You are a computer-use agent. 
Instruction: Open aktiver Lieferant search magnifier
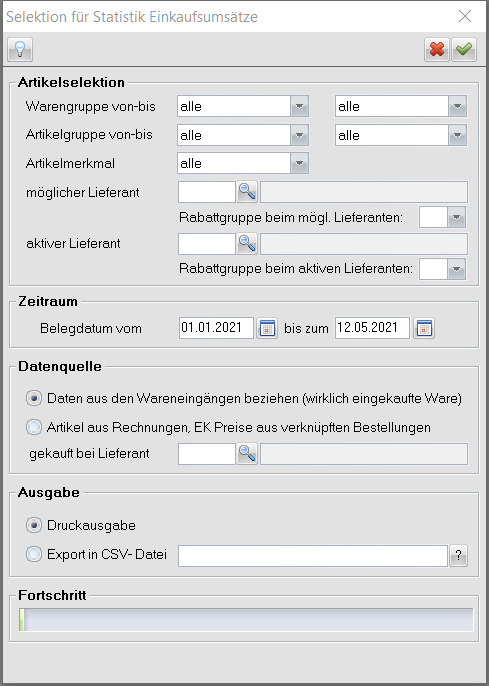[x=247, y=244]
